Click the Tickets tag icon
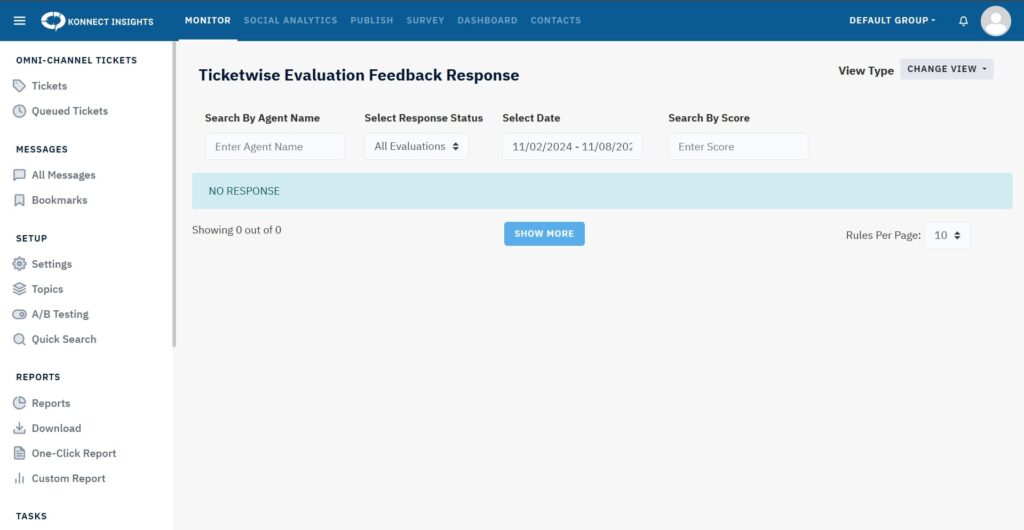This screenshot has height=530, width=1024. click(x=19, y=86)
